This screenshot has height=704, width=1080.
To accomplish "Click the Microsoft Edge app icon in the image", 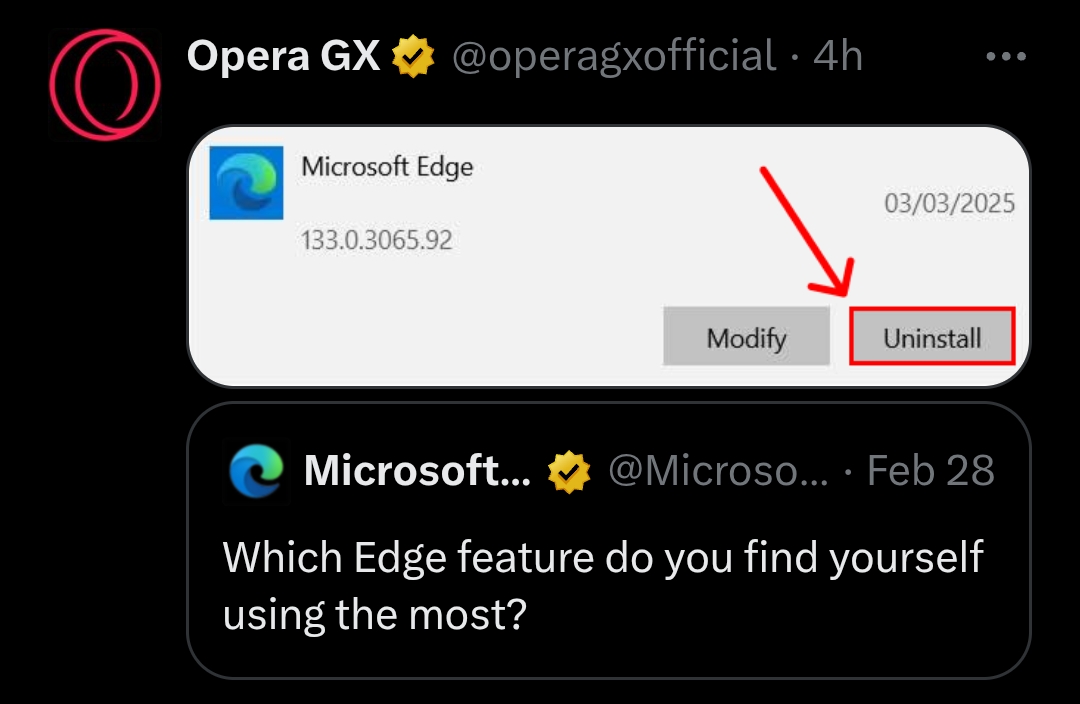I will (246, 183).
